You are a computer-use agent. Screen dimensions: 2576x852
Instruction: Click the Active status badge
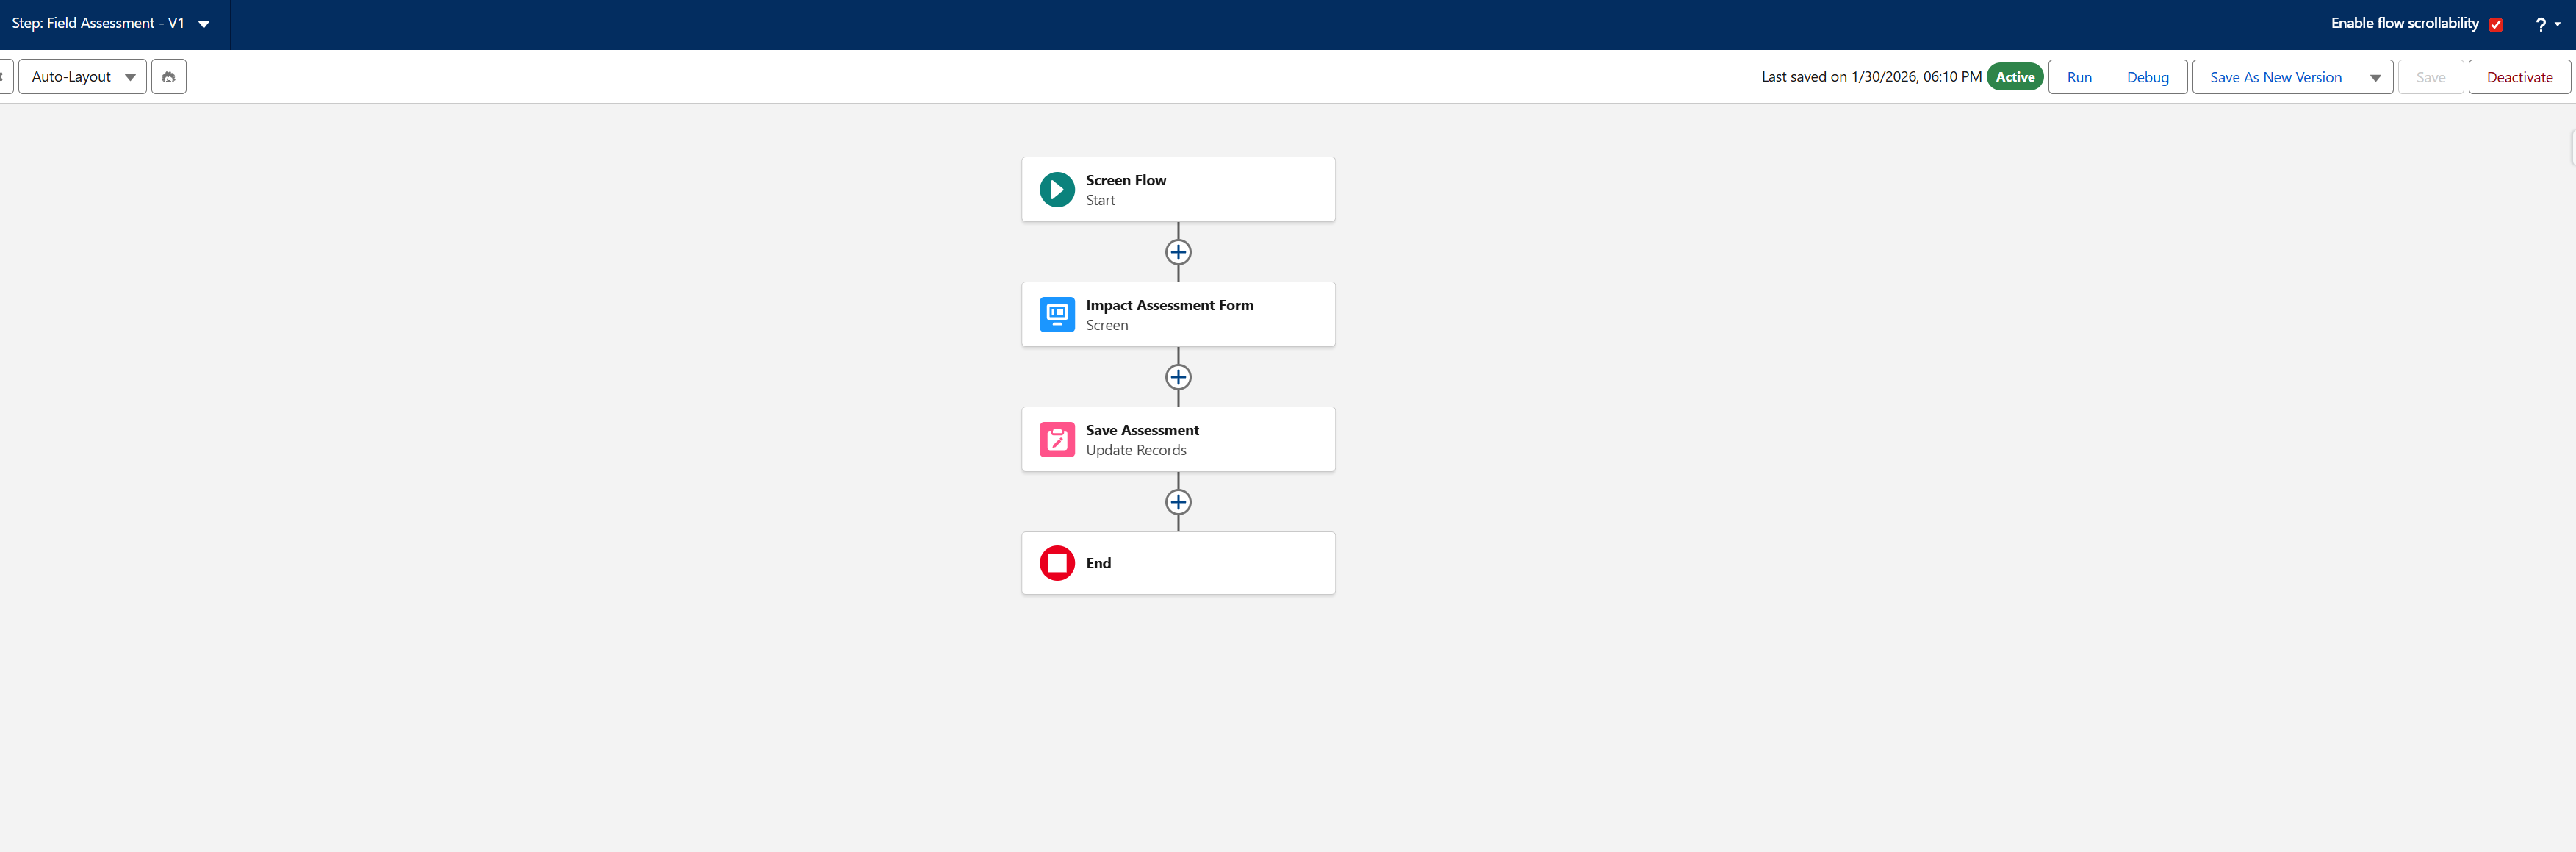[x=2015, y=77]
